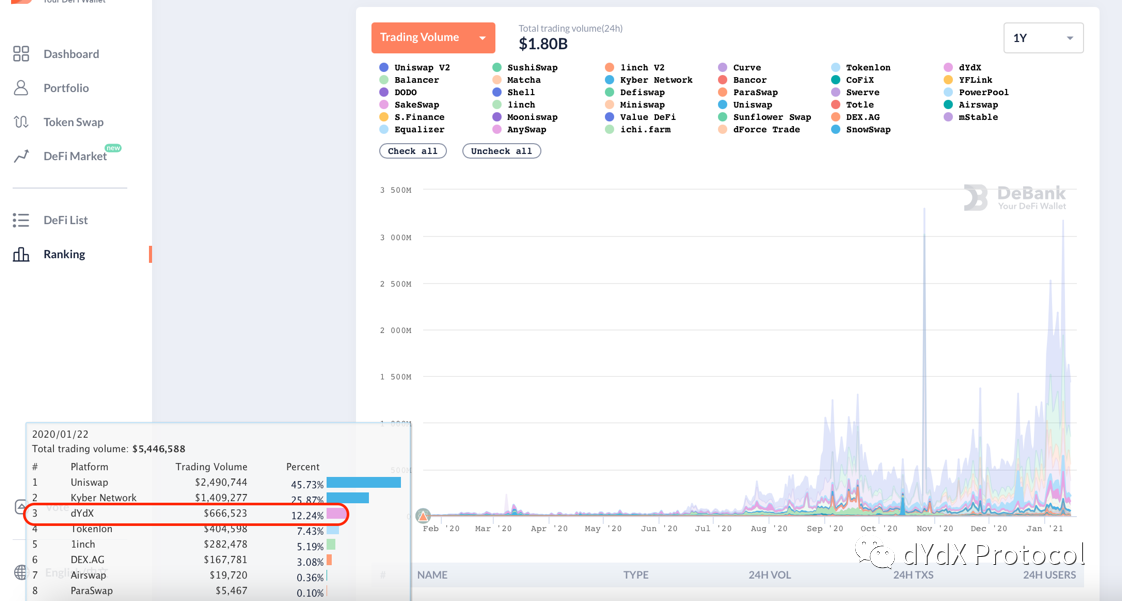
Task: Click the DeFi Market chart icon
Action: tap(21, 156)
